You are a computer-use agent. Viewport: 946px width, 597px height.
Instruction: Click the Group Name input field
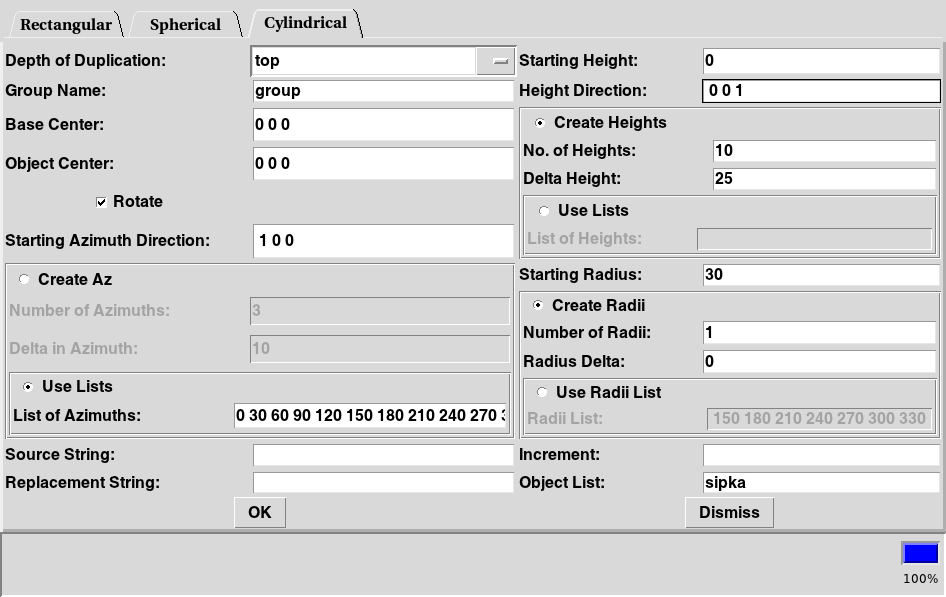coord(383,90)
